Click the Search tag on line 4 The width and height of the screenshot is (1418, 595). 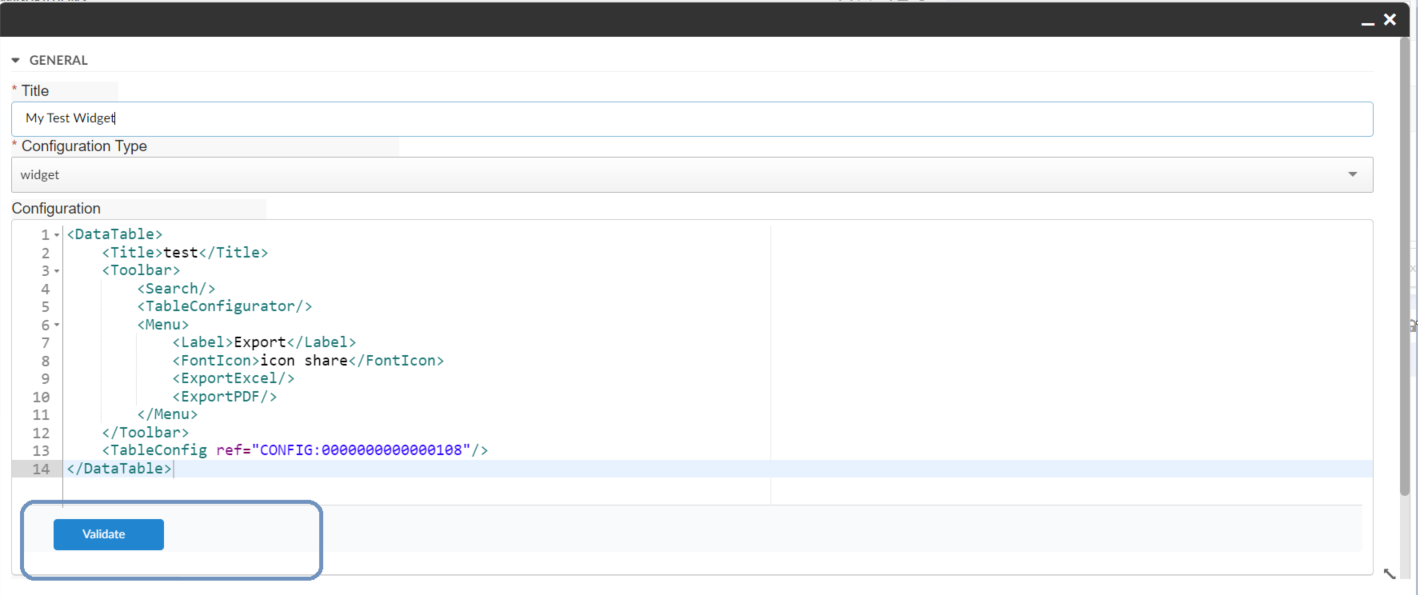[176, 289]
